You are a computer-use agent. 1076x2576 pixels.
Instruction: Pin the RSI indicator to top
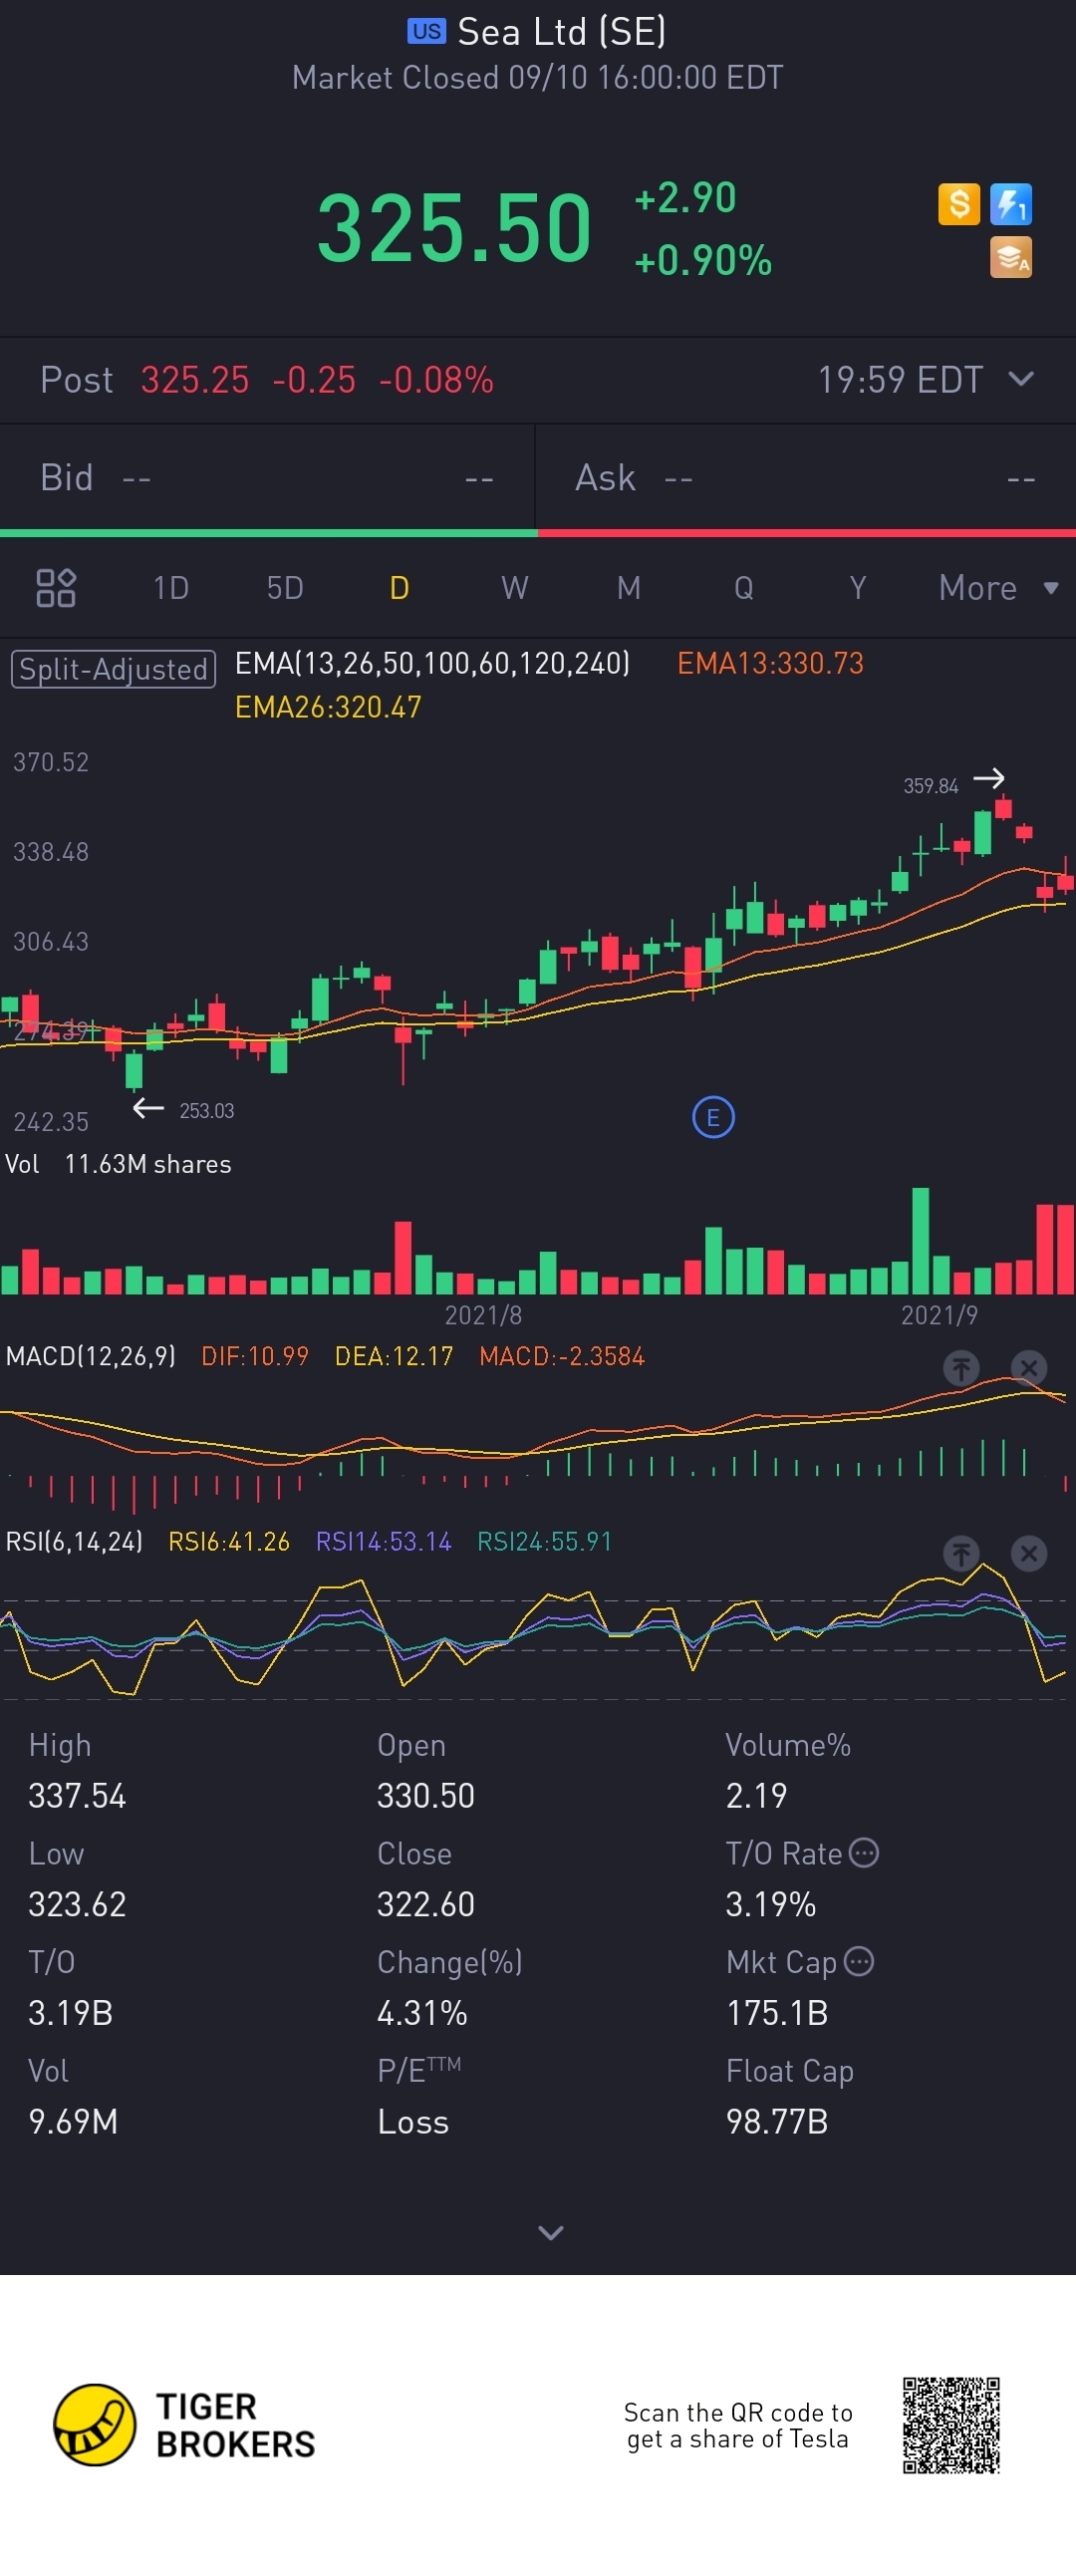[961, 1553]
